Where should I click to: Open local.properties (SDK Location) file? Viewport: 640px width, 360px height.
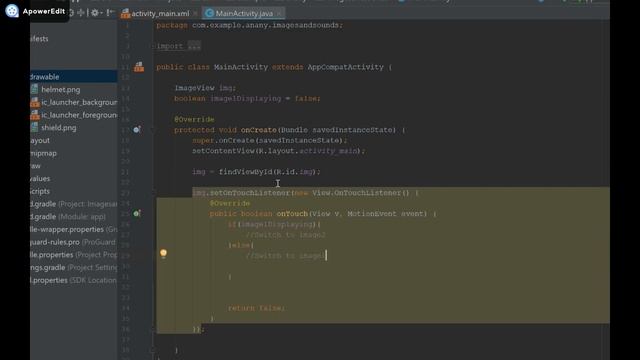pyautogui.click(x=73, y=280)
